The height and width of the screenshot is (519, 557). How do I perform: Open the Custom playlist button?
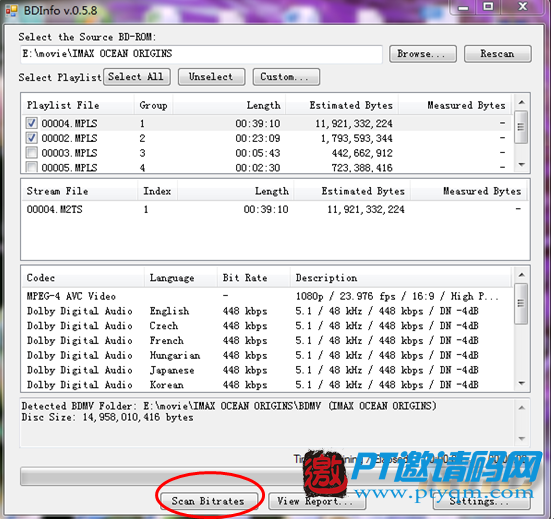tap(286, 77)
